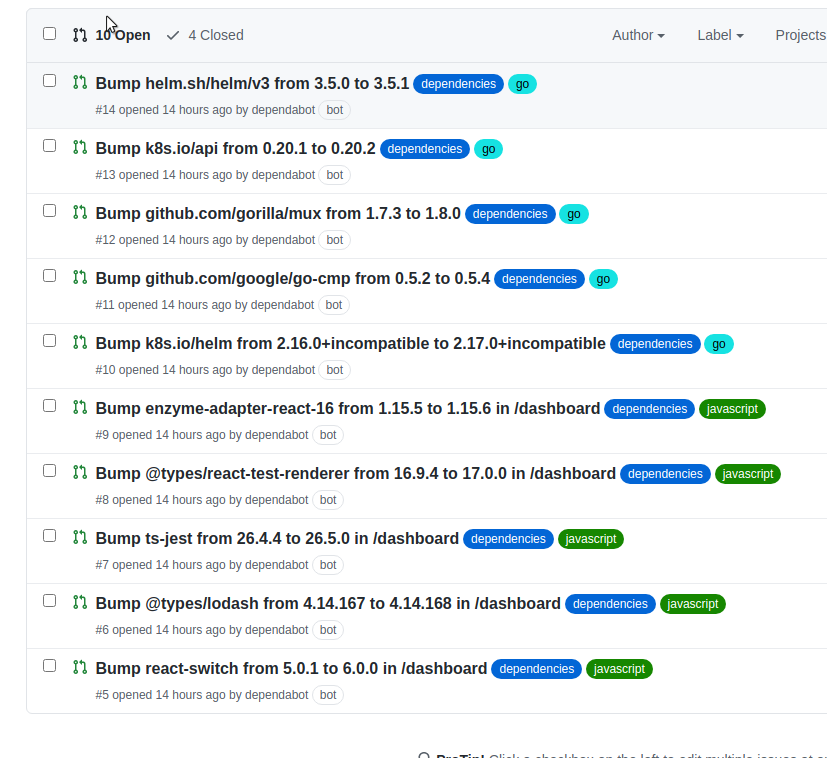Open the Author filter dropdown
827x758 pixels.
point(638,35)
